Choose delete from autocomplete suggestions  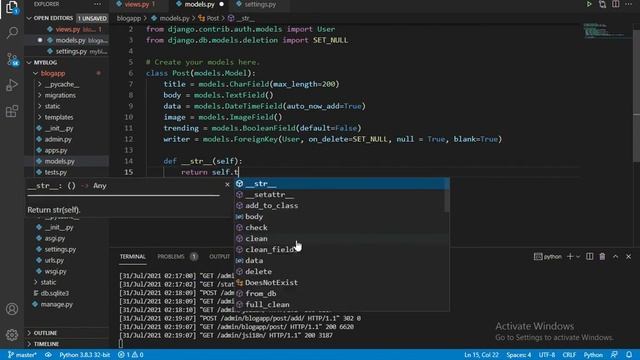point(342,271)
